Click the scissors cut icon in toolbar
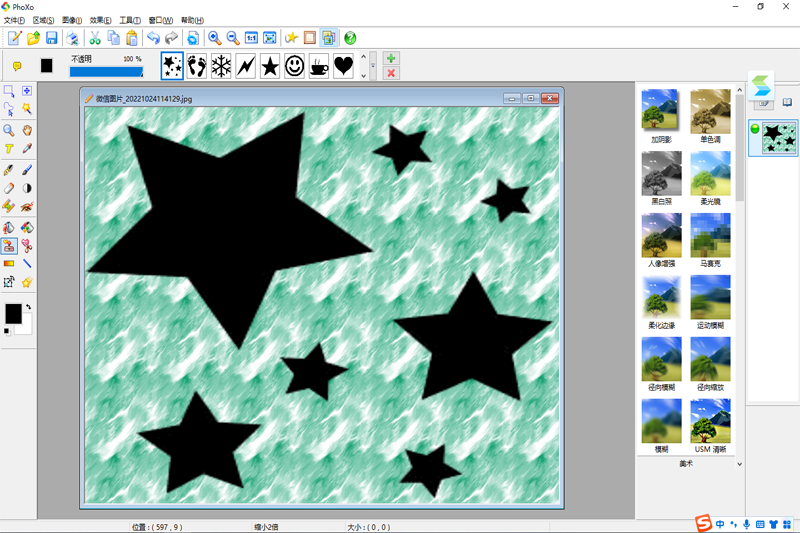The width and height of the screenshot is (800, 533). 94,38
